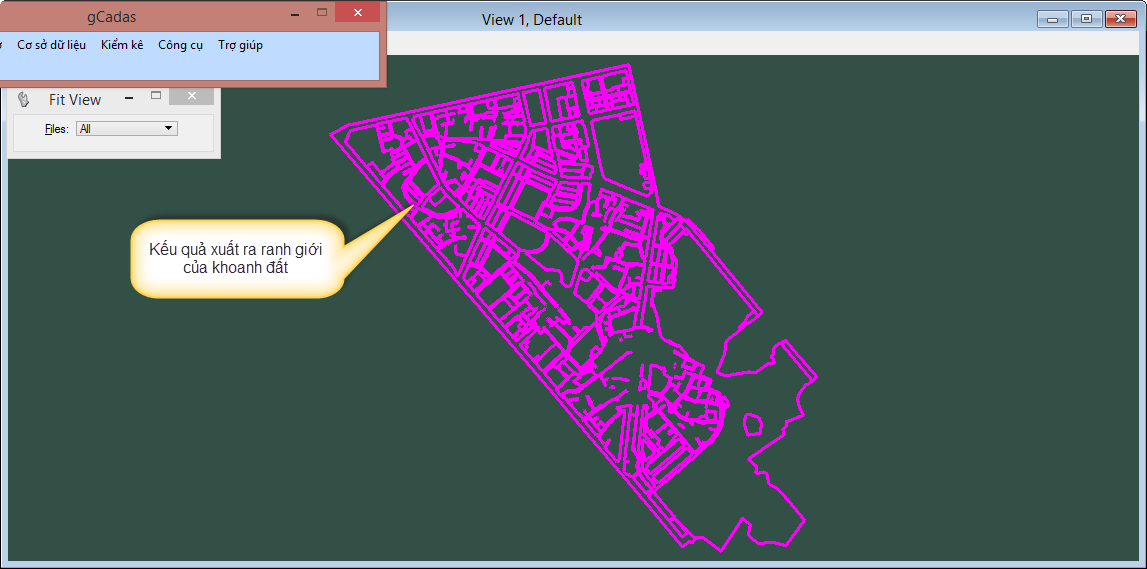The image size is (1147, 569).
Task: Close the Fit View dialog
Action: point(191,96)
